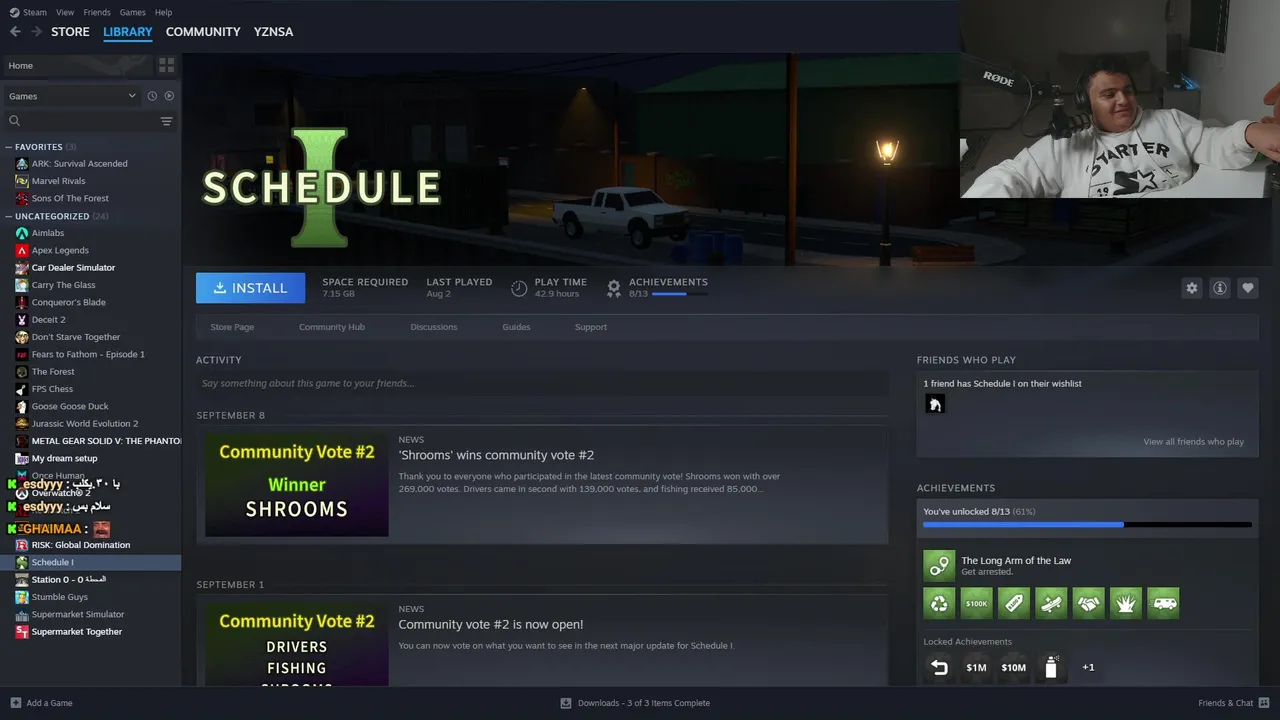Select Supermarket Together in library
Image resolution: width=1280 pixels, height=720 pixels.
click(76, 632)
